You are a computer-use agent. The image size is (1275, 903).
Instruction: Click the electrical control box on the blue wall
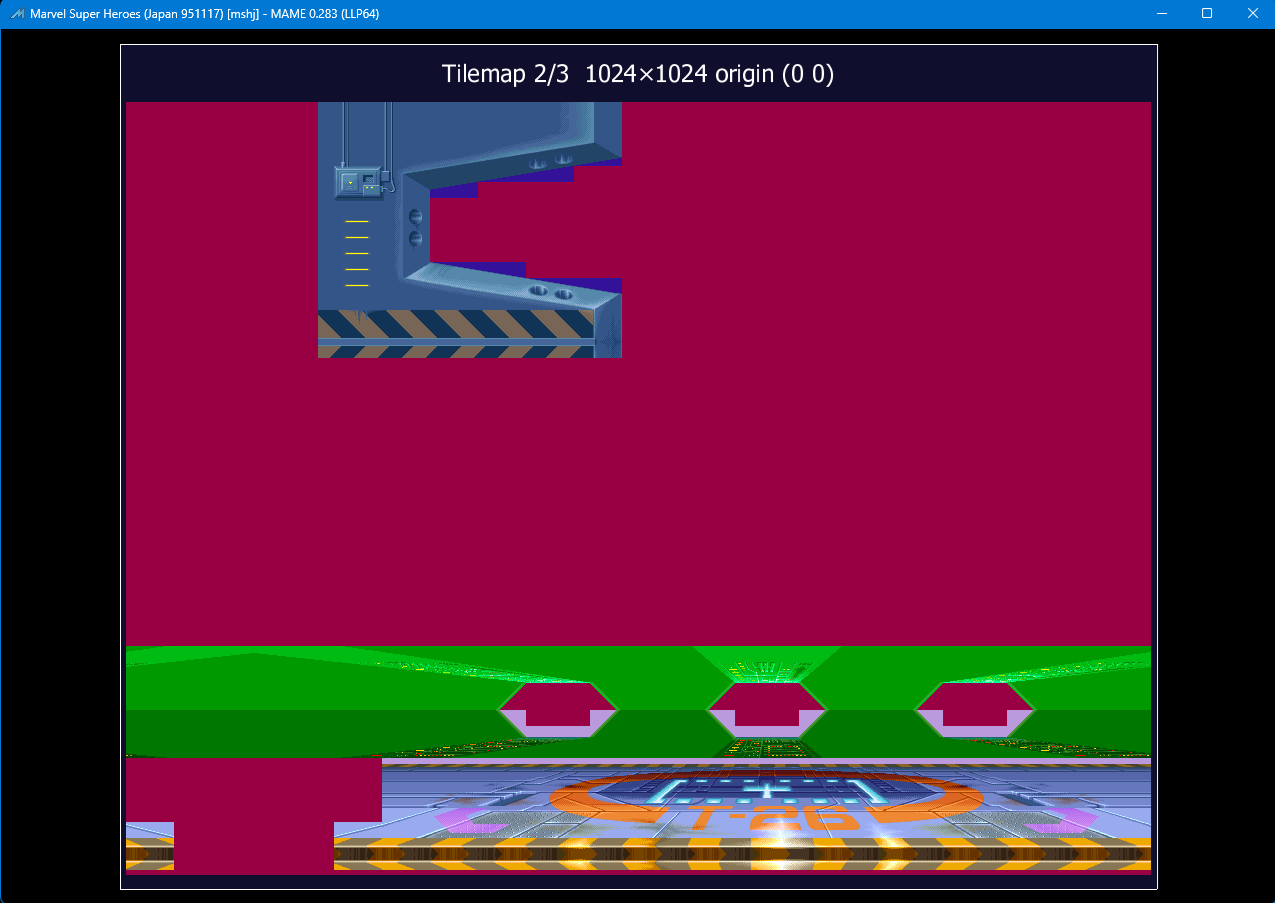(x=358, y=182)
